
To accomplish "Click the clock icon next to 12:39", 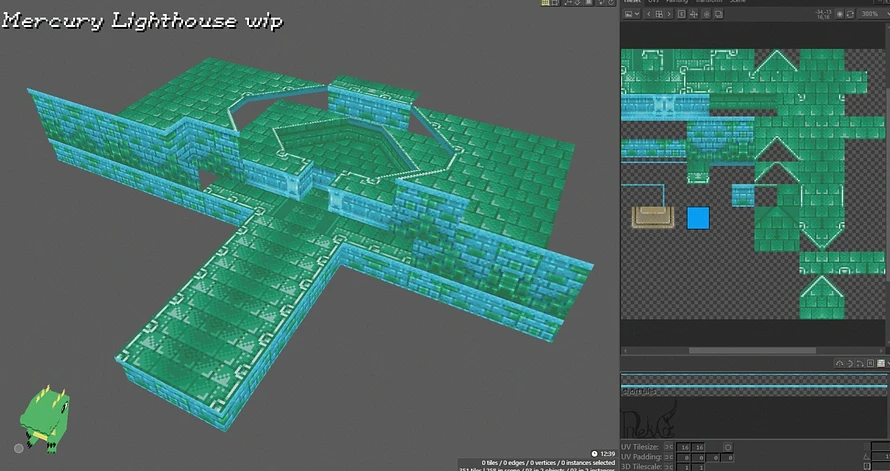I will 594,453.
